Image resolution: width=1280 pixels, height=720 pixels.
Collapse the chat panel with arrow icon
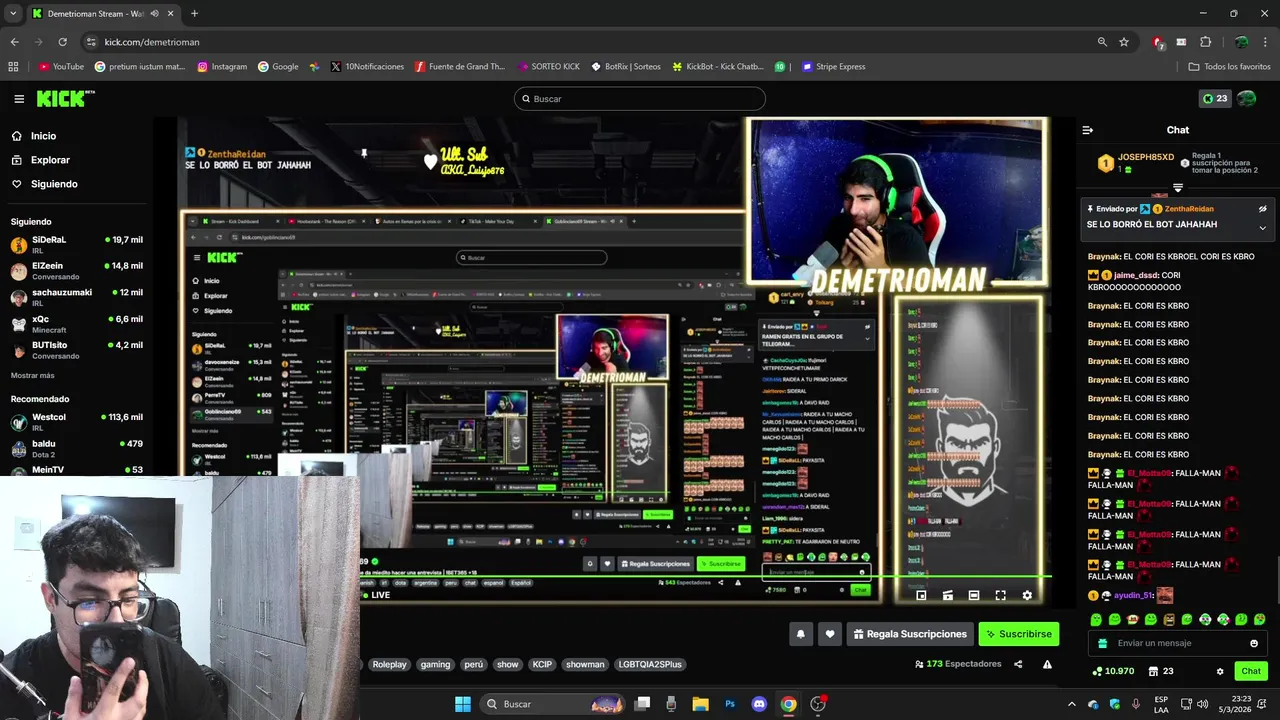[1088, 130]
